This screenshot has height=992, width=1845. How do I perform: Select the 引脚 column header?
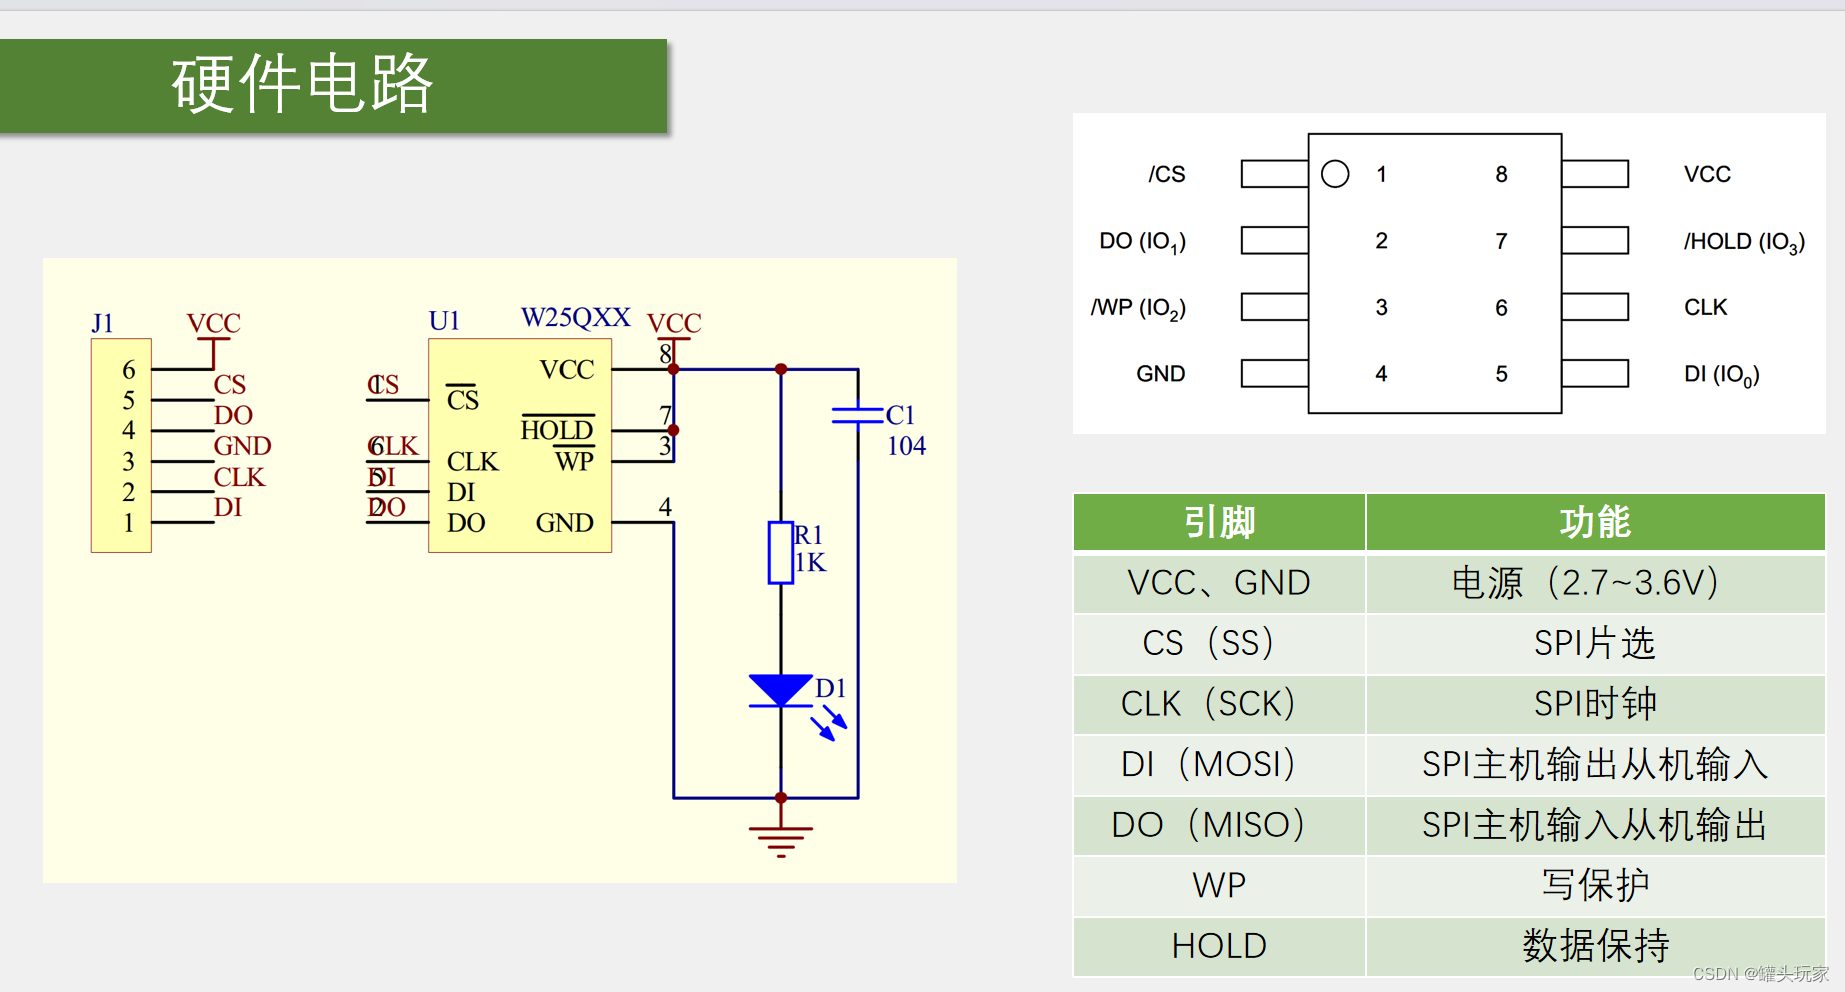1218,522
